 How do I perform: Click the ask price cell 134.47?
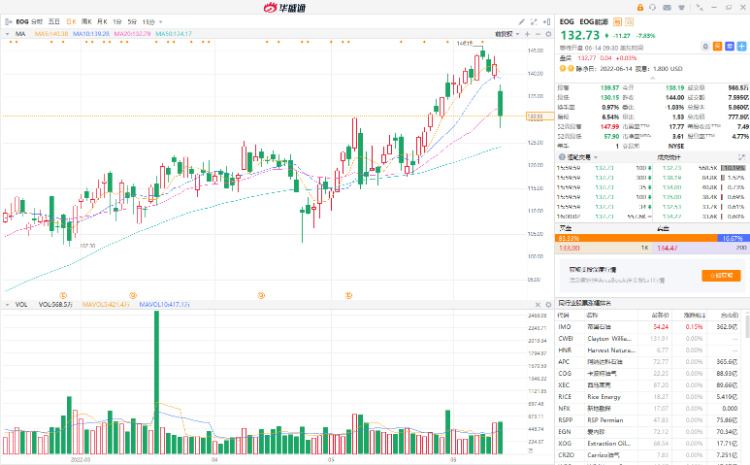tap(701, 248)
